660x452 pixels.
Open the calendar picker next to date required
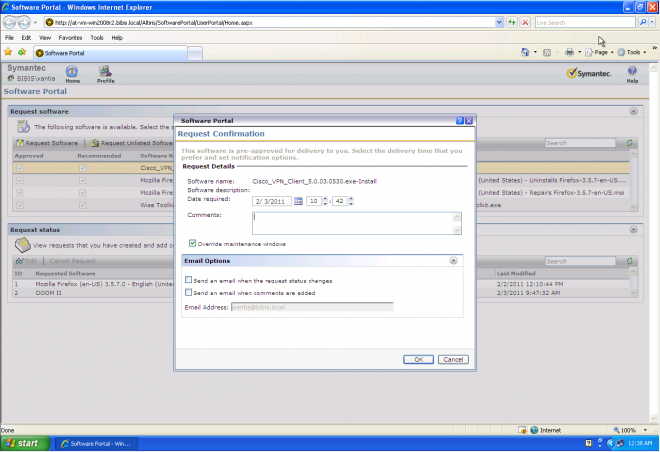point(298,201)
